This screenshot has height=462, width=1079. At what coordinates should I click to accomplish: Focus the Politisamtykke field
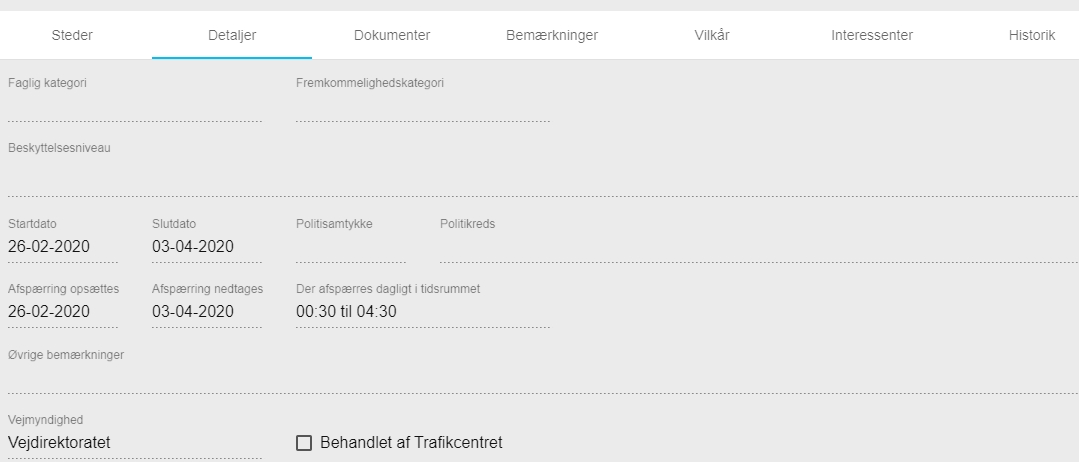click(x=350, y=248)
